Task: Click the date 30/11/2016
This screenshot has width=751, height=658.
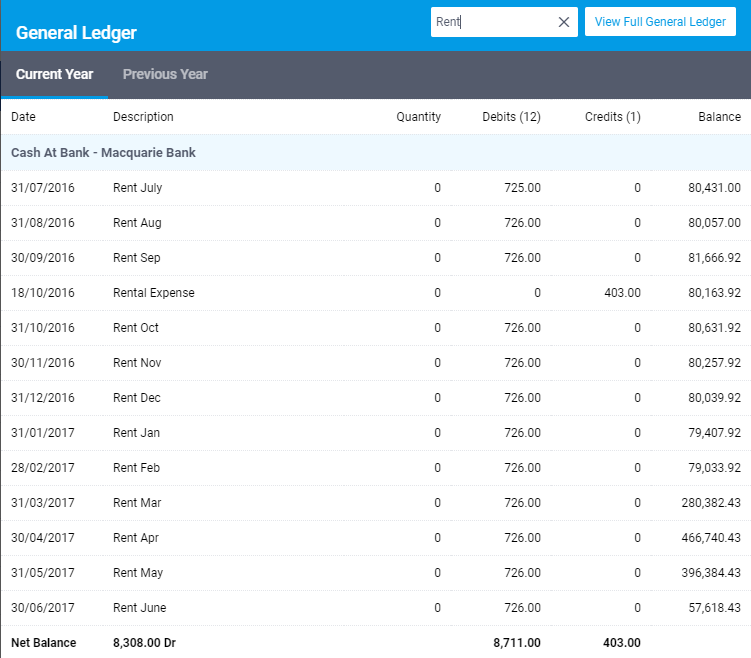Action: [43, 363]
